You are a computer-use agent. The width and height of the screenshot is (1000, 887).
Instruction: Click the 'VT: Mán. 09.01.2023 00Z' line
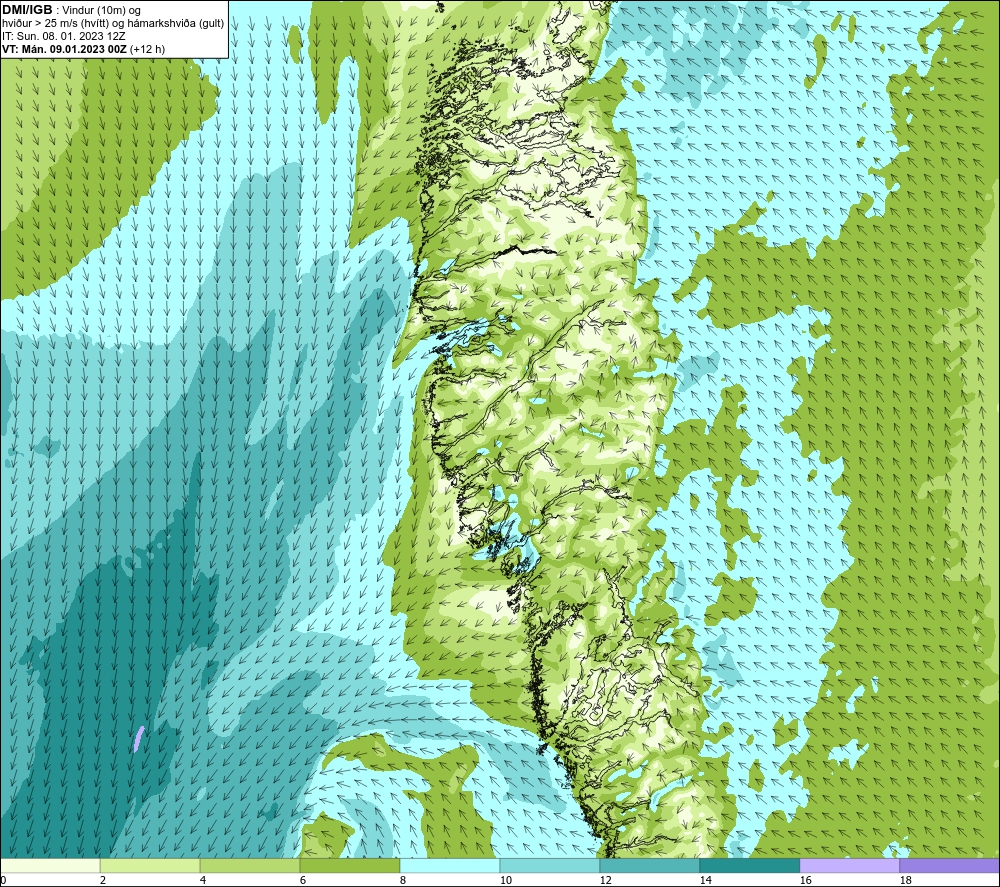tap(66, 49)
